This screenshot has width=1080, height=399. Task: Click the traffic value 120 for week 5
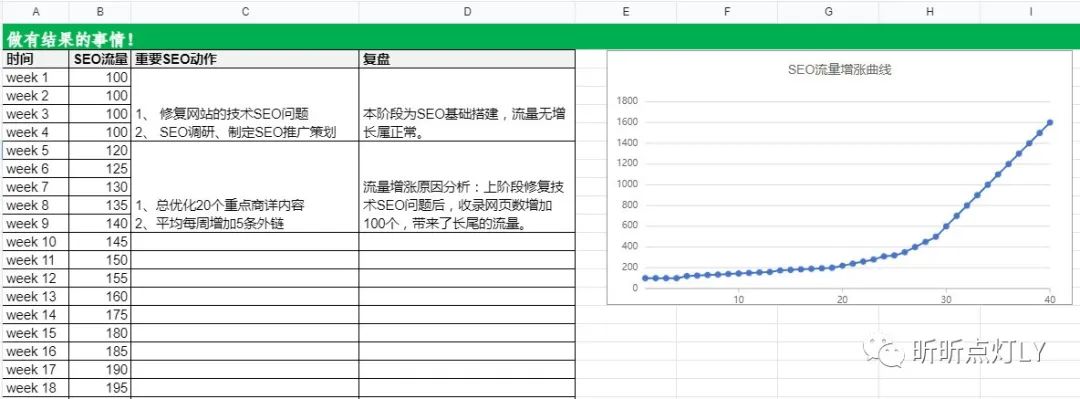coord(101,151)
